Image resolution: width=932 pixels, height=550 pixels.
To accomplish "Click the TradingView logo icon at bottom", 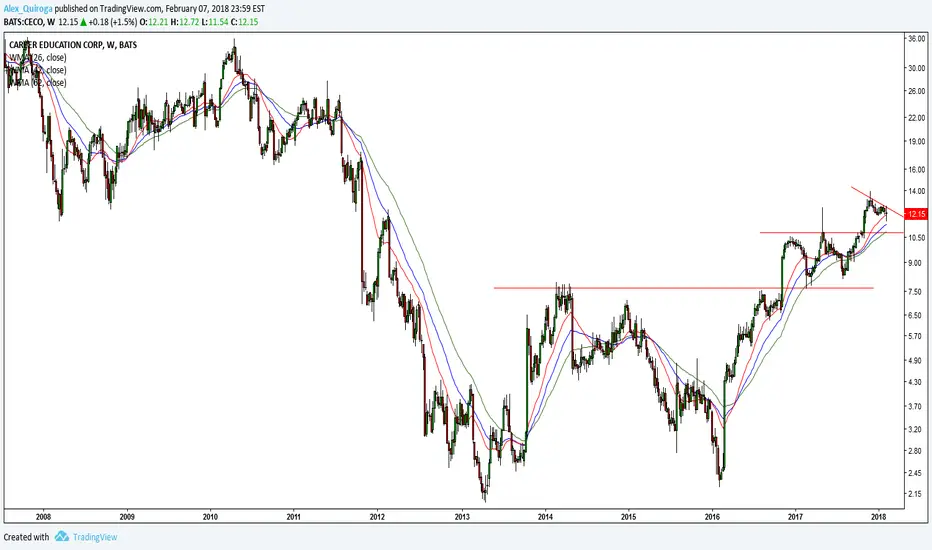I will point(62,537).
